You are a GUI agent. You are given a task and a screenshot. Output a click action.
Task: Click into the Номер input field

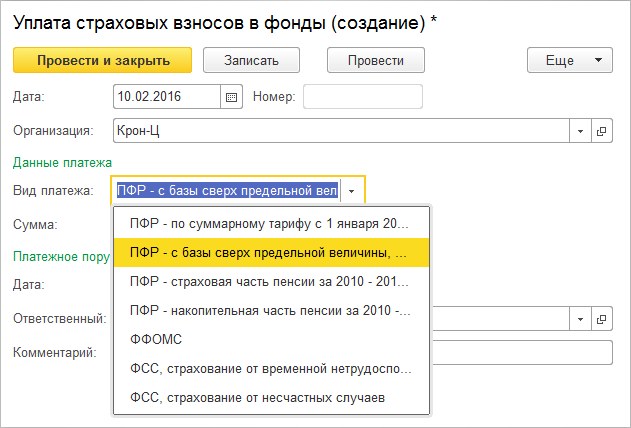[362, 97]
